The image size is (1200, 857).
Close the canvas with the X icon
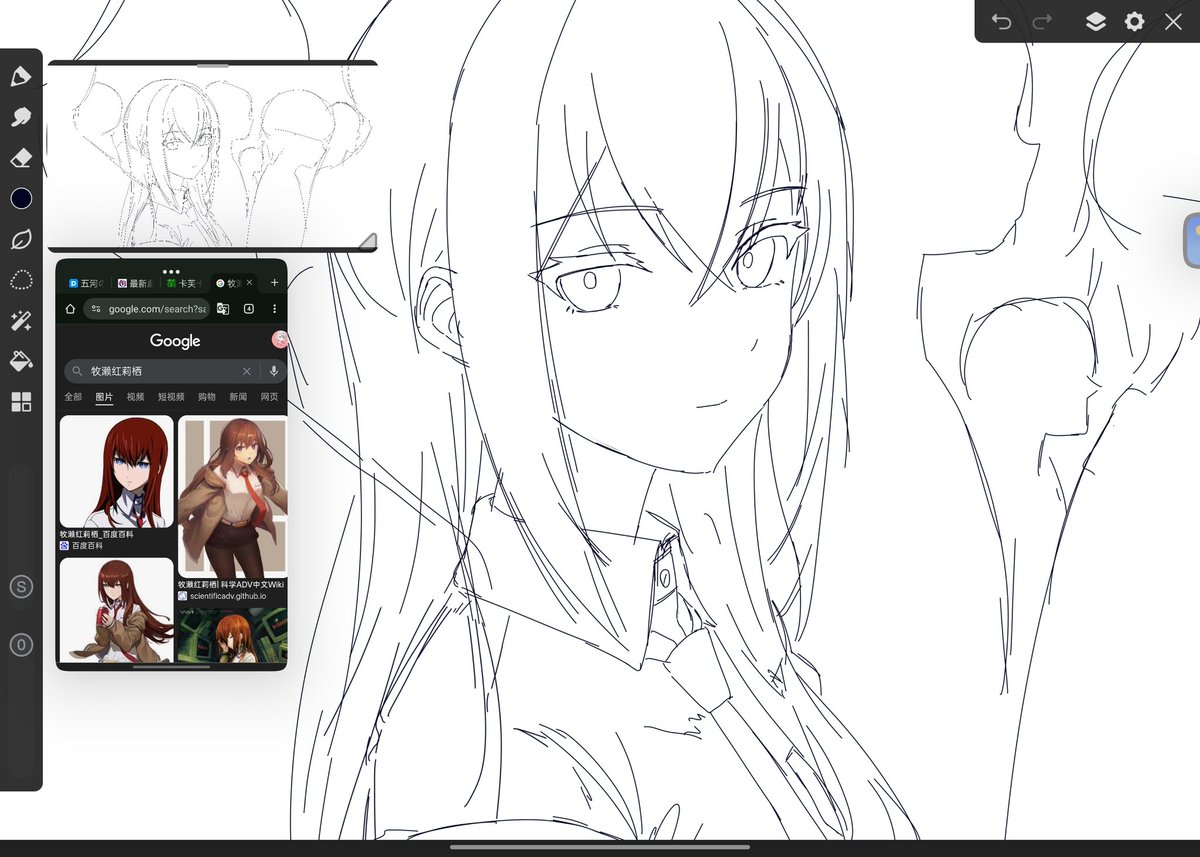[x=1173, y=22]
